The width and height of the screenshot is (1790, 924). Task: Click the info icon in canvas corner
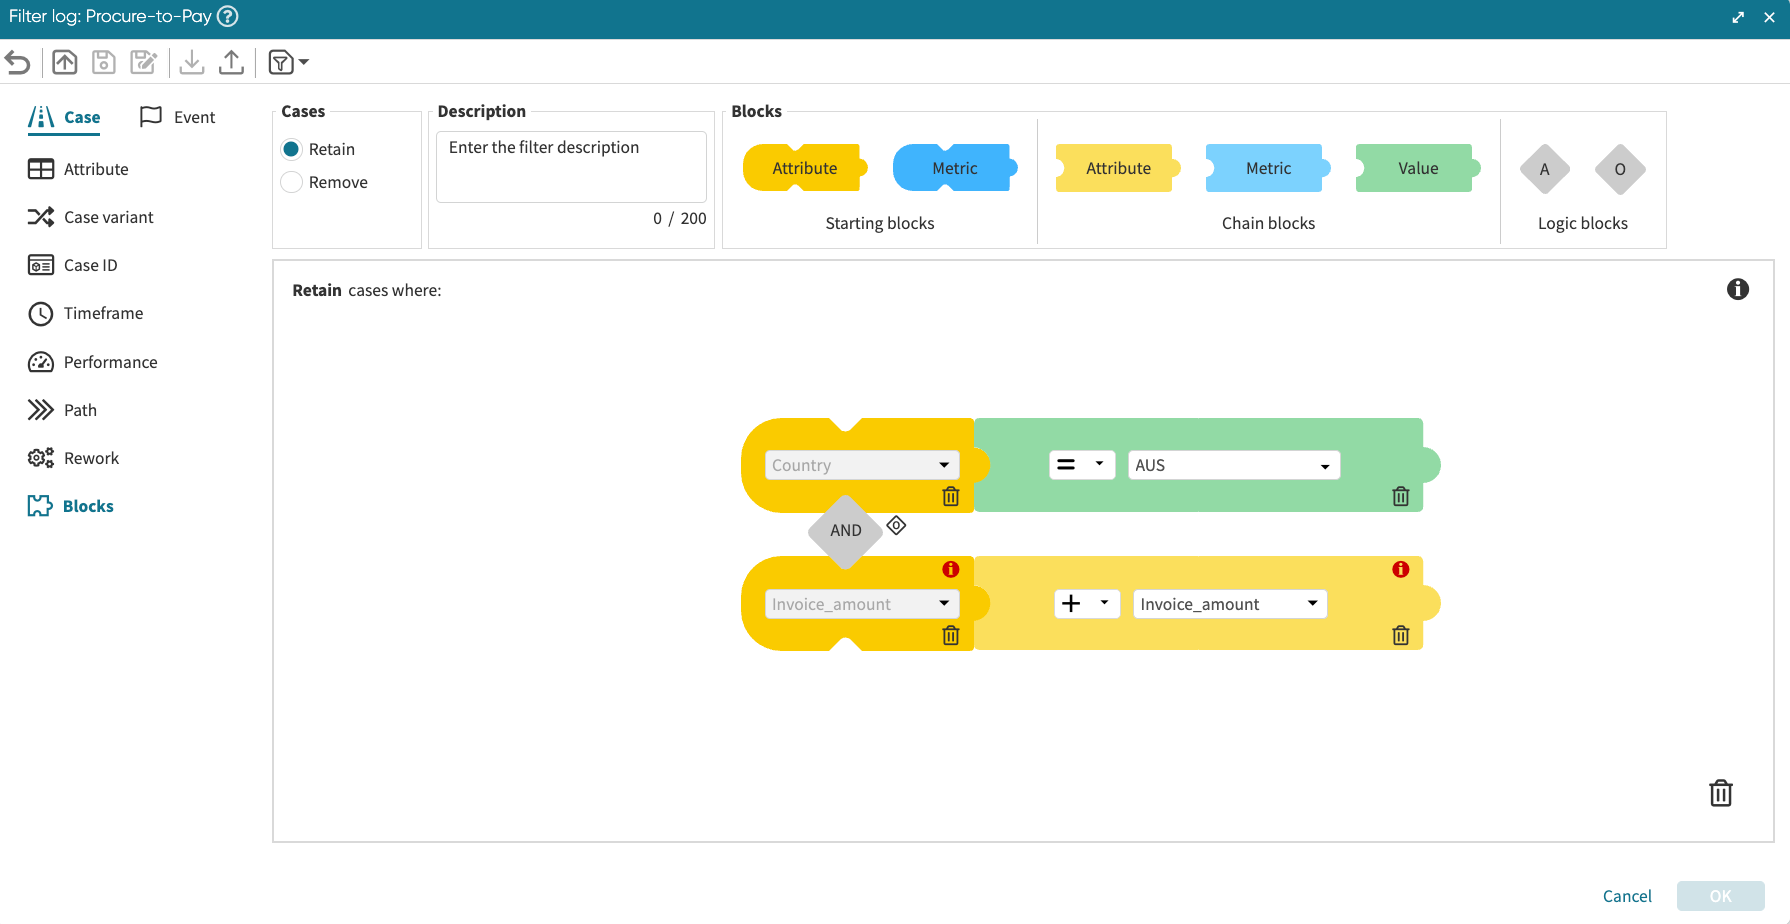pyautogui.click(x=1737, y=289)
